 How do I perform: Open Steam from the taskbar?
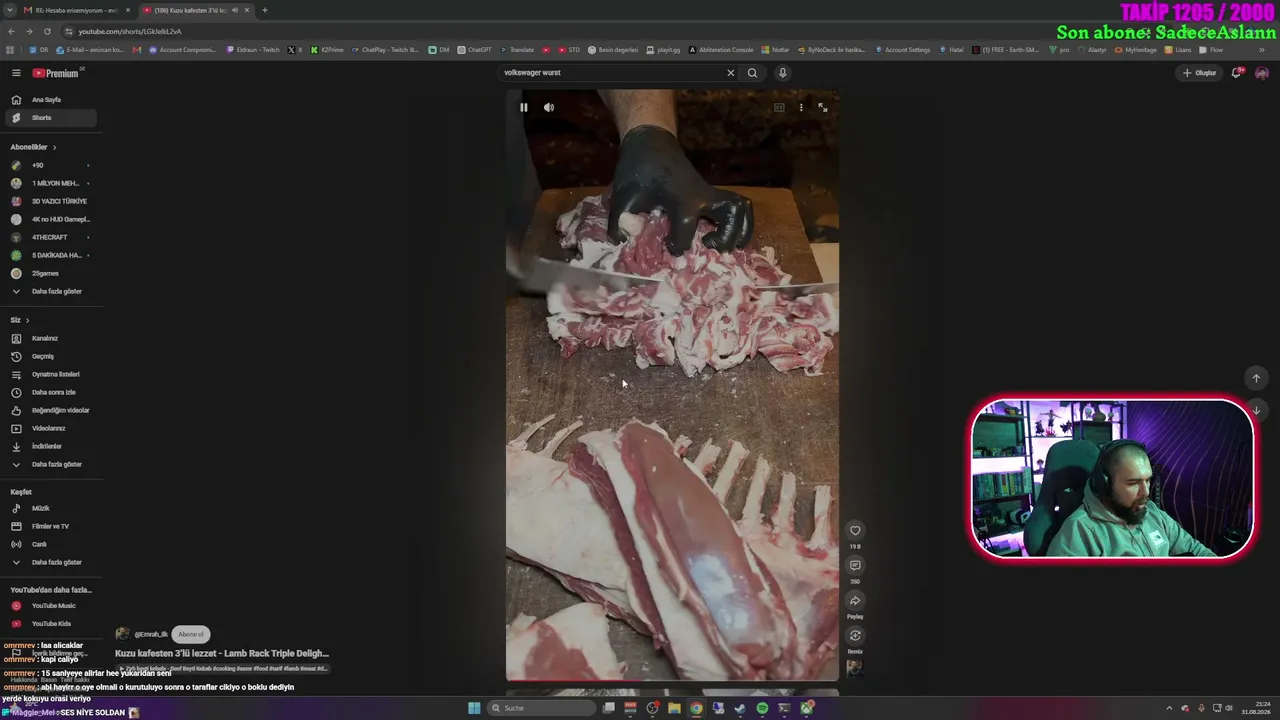coord(740,708)
